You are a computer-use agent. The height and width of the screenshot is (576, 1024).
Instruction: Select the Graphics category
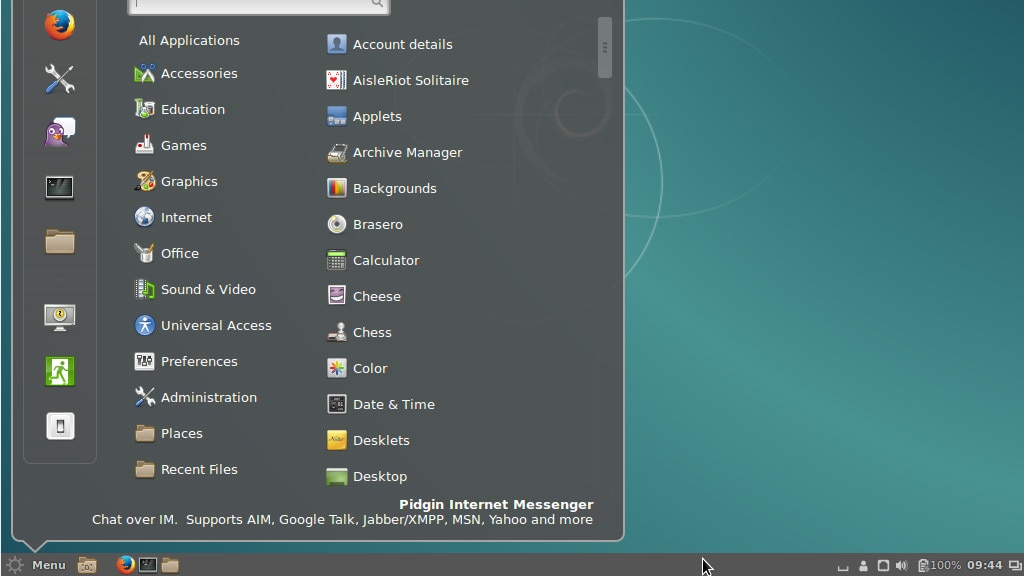coord(190,181)
